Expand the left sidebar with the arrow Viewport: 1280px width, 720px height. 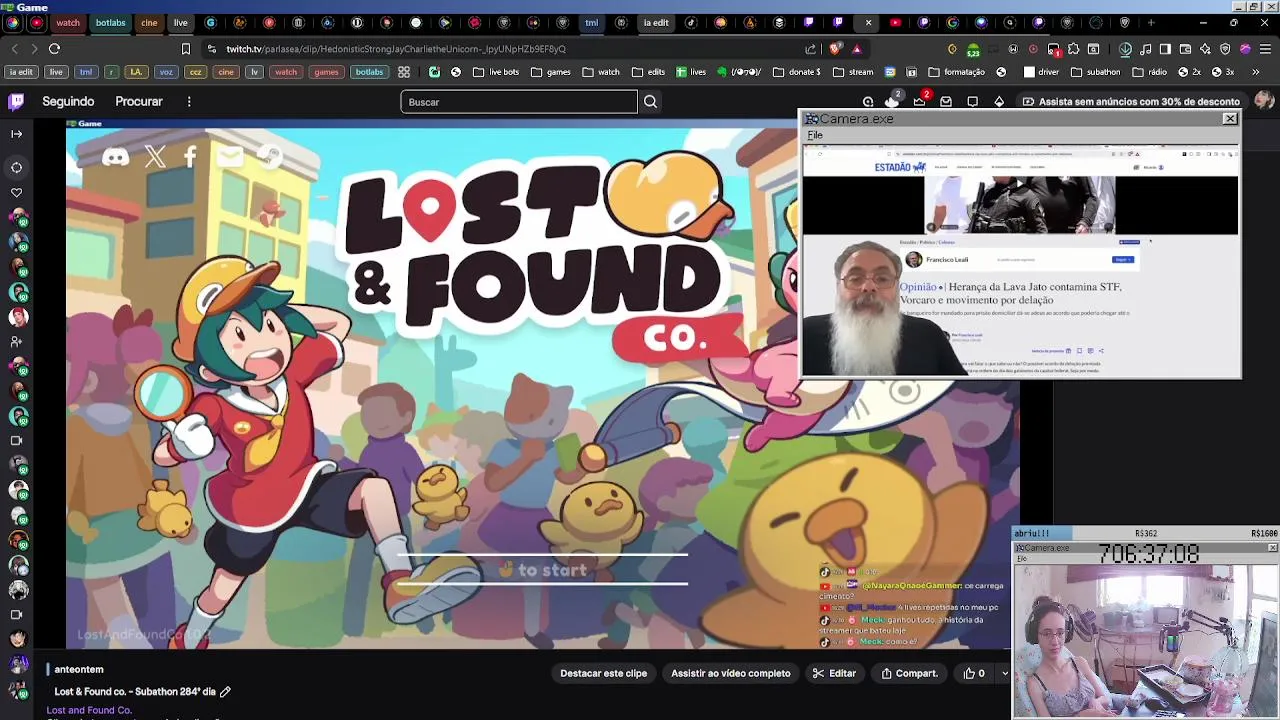(x=16, y=133)
